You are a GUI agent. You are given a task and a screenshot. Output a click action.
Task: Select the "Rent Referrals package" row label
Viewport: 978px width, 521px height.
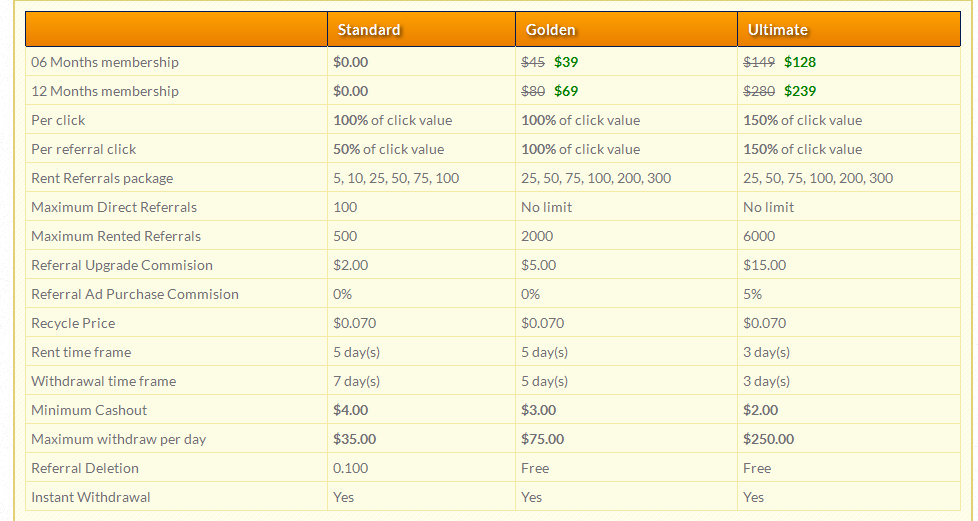point(102,178)
